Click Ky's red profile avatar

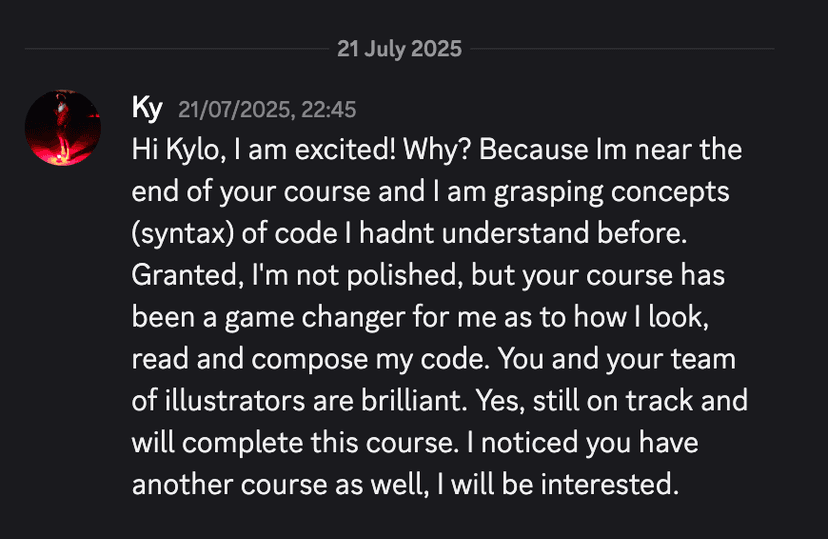pyautogui.click(x=62, y=127)
